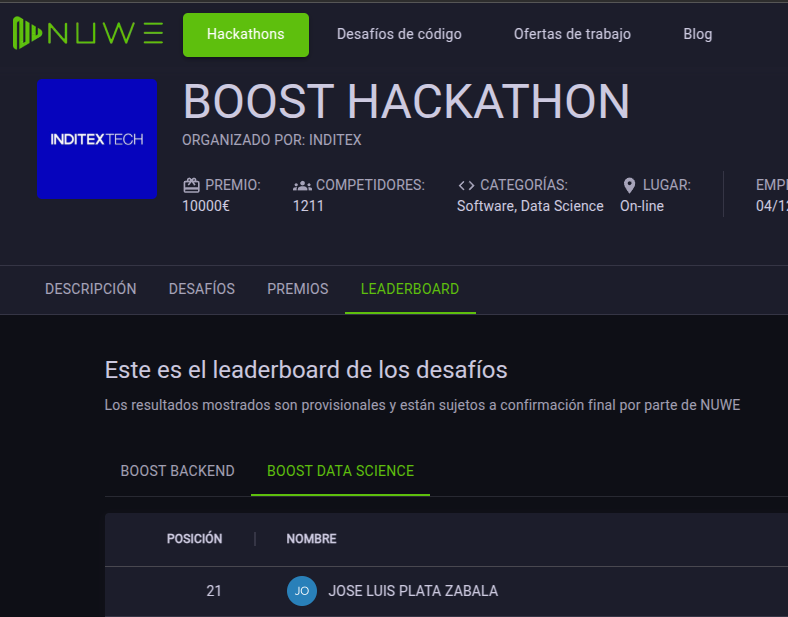Click the categories code brackets icon
The image size is (788, 617).
click(x=466, y=185)
